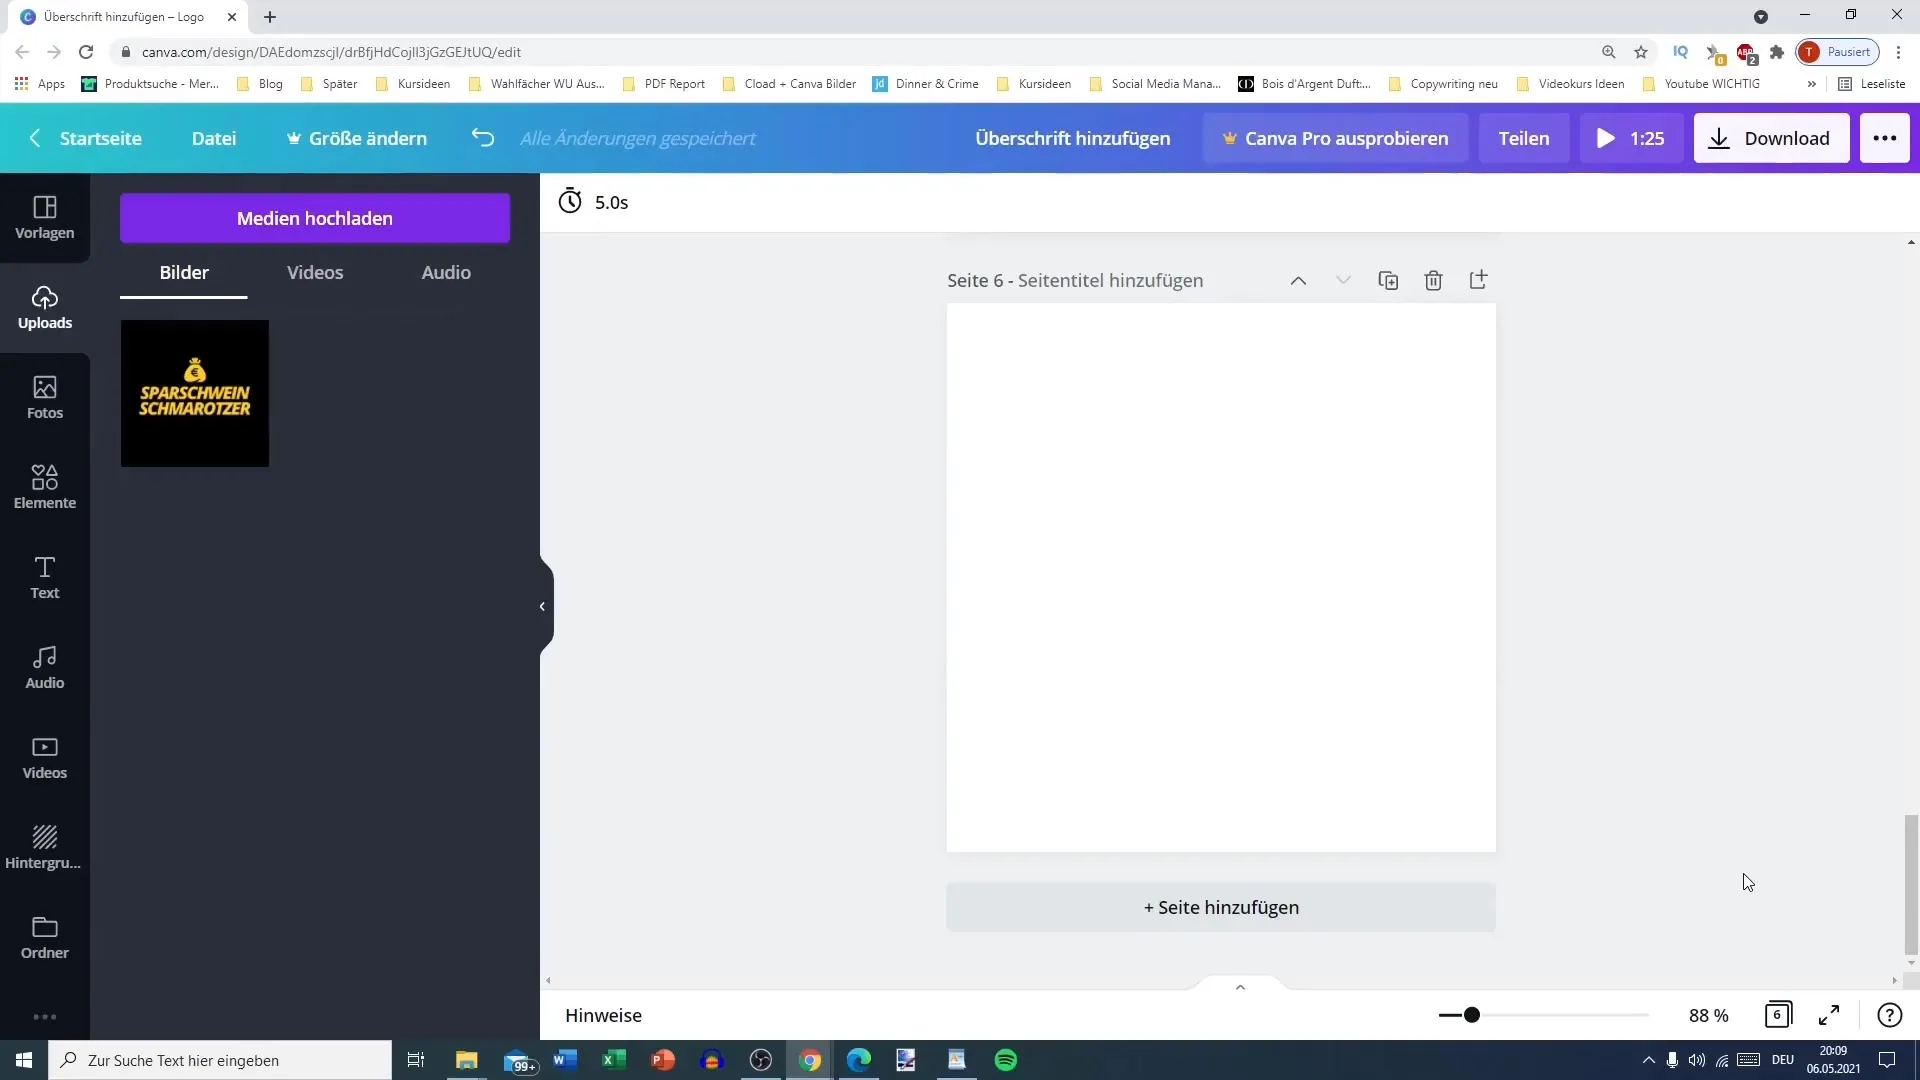This screenshot has height=1080, width=1920.
Task: Open the Text panel icon
Action: point(45,576)
